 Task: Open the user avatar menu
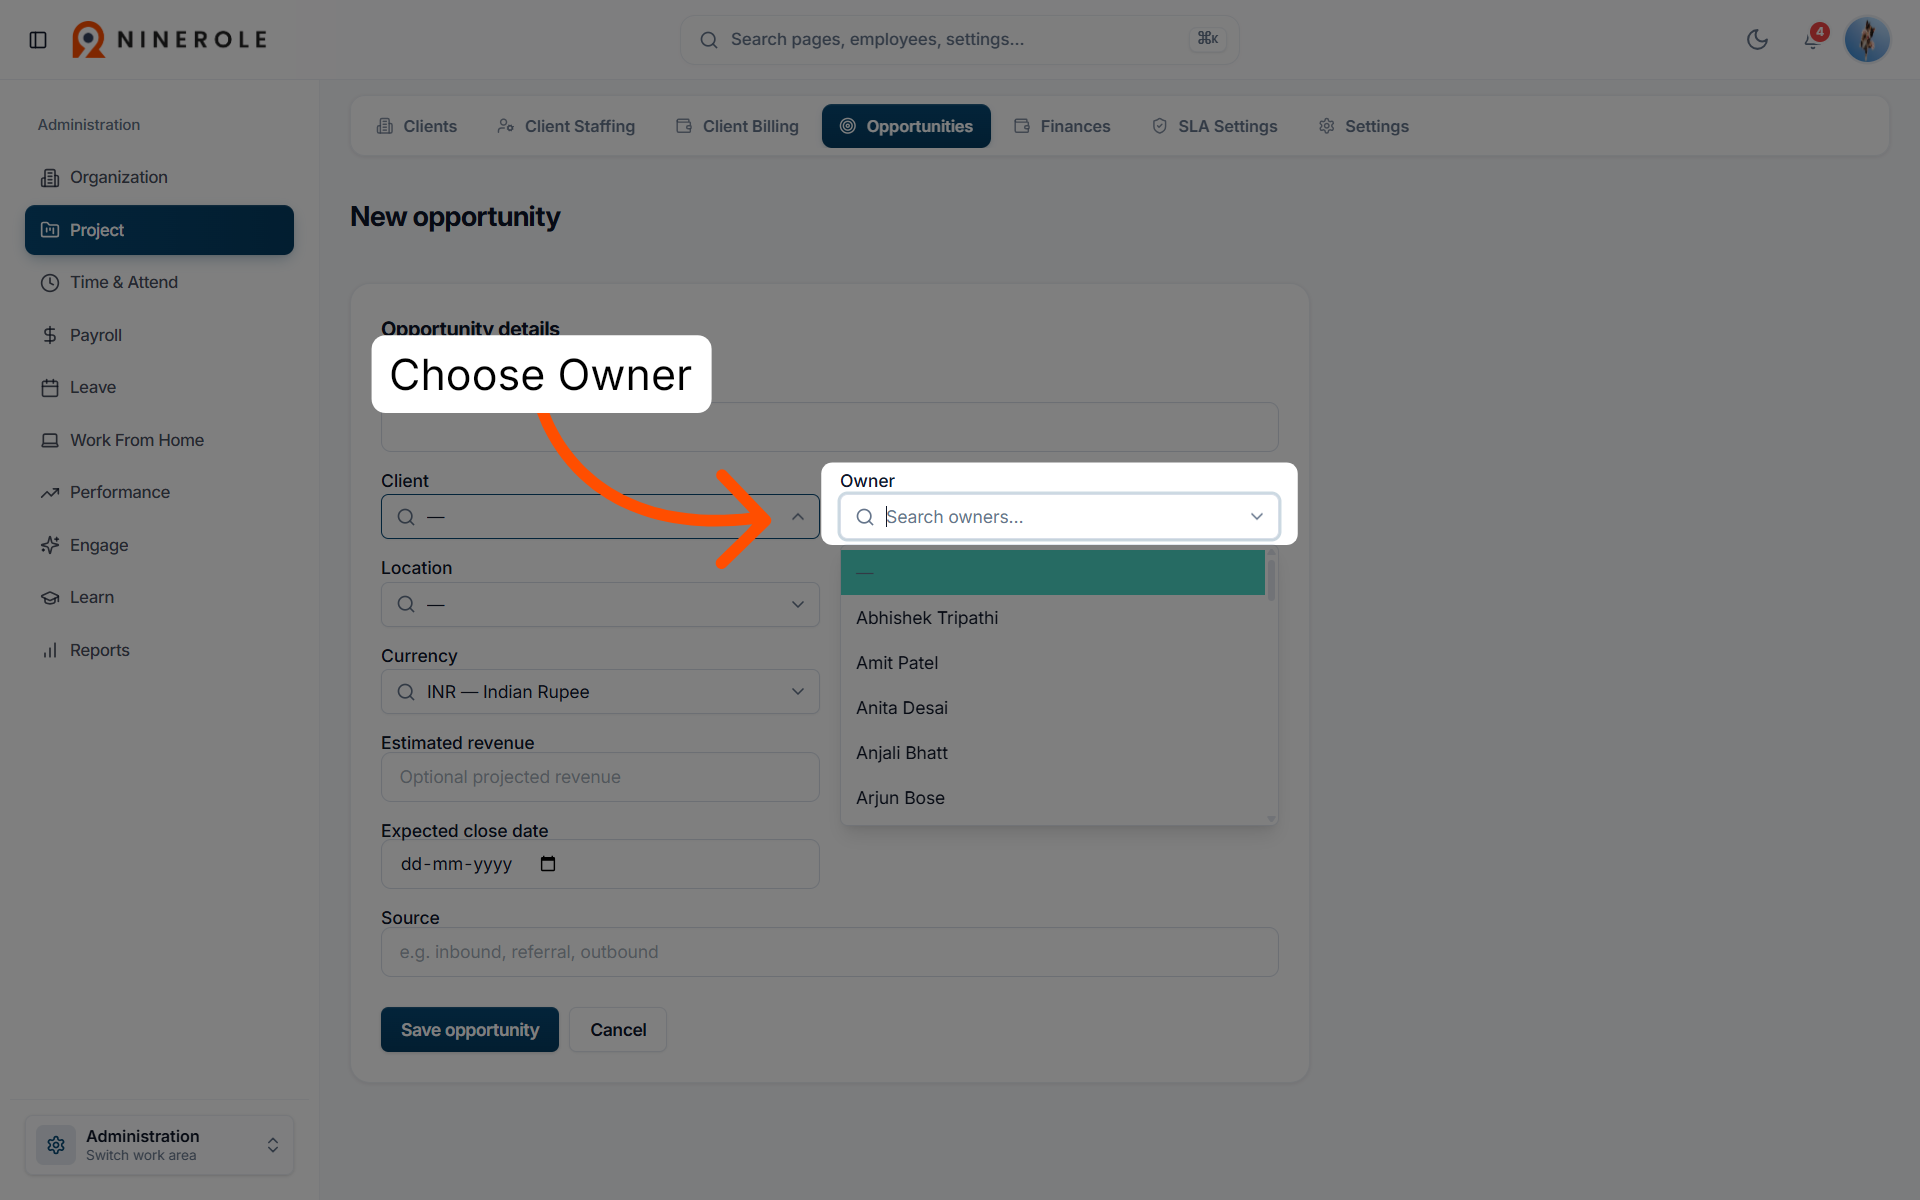pos(1866,40)
